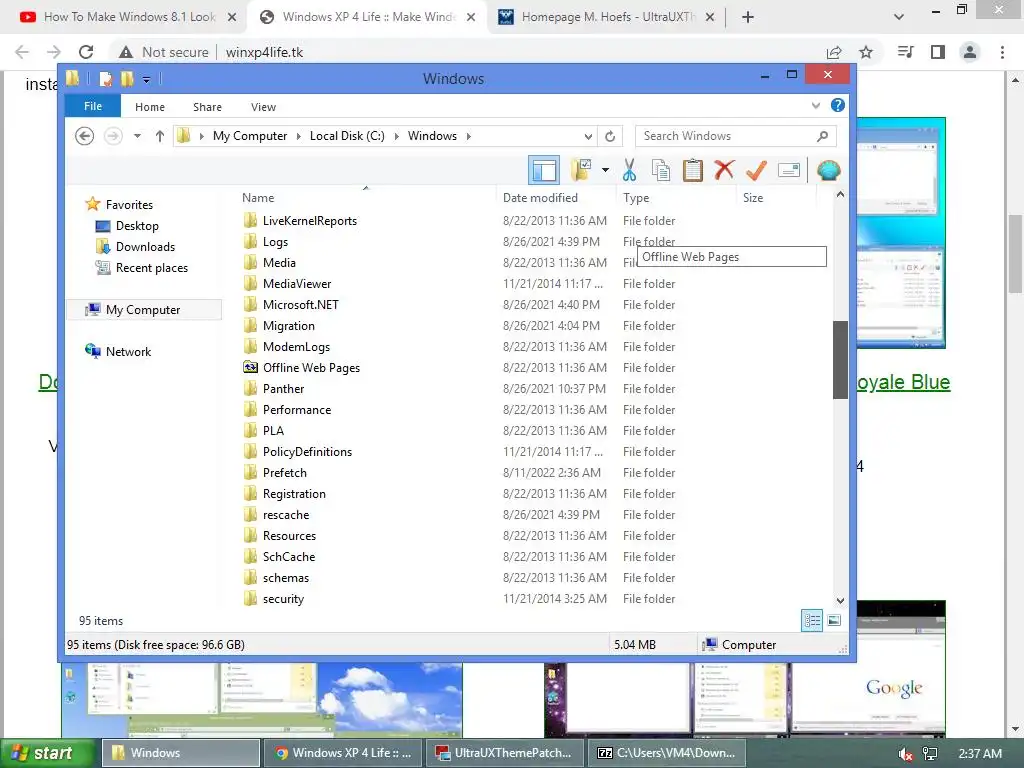Open the Home ribbon tab
Viewport: 1024px width, 768px height.
pyautogui.click(x=150, y=106)
